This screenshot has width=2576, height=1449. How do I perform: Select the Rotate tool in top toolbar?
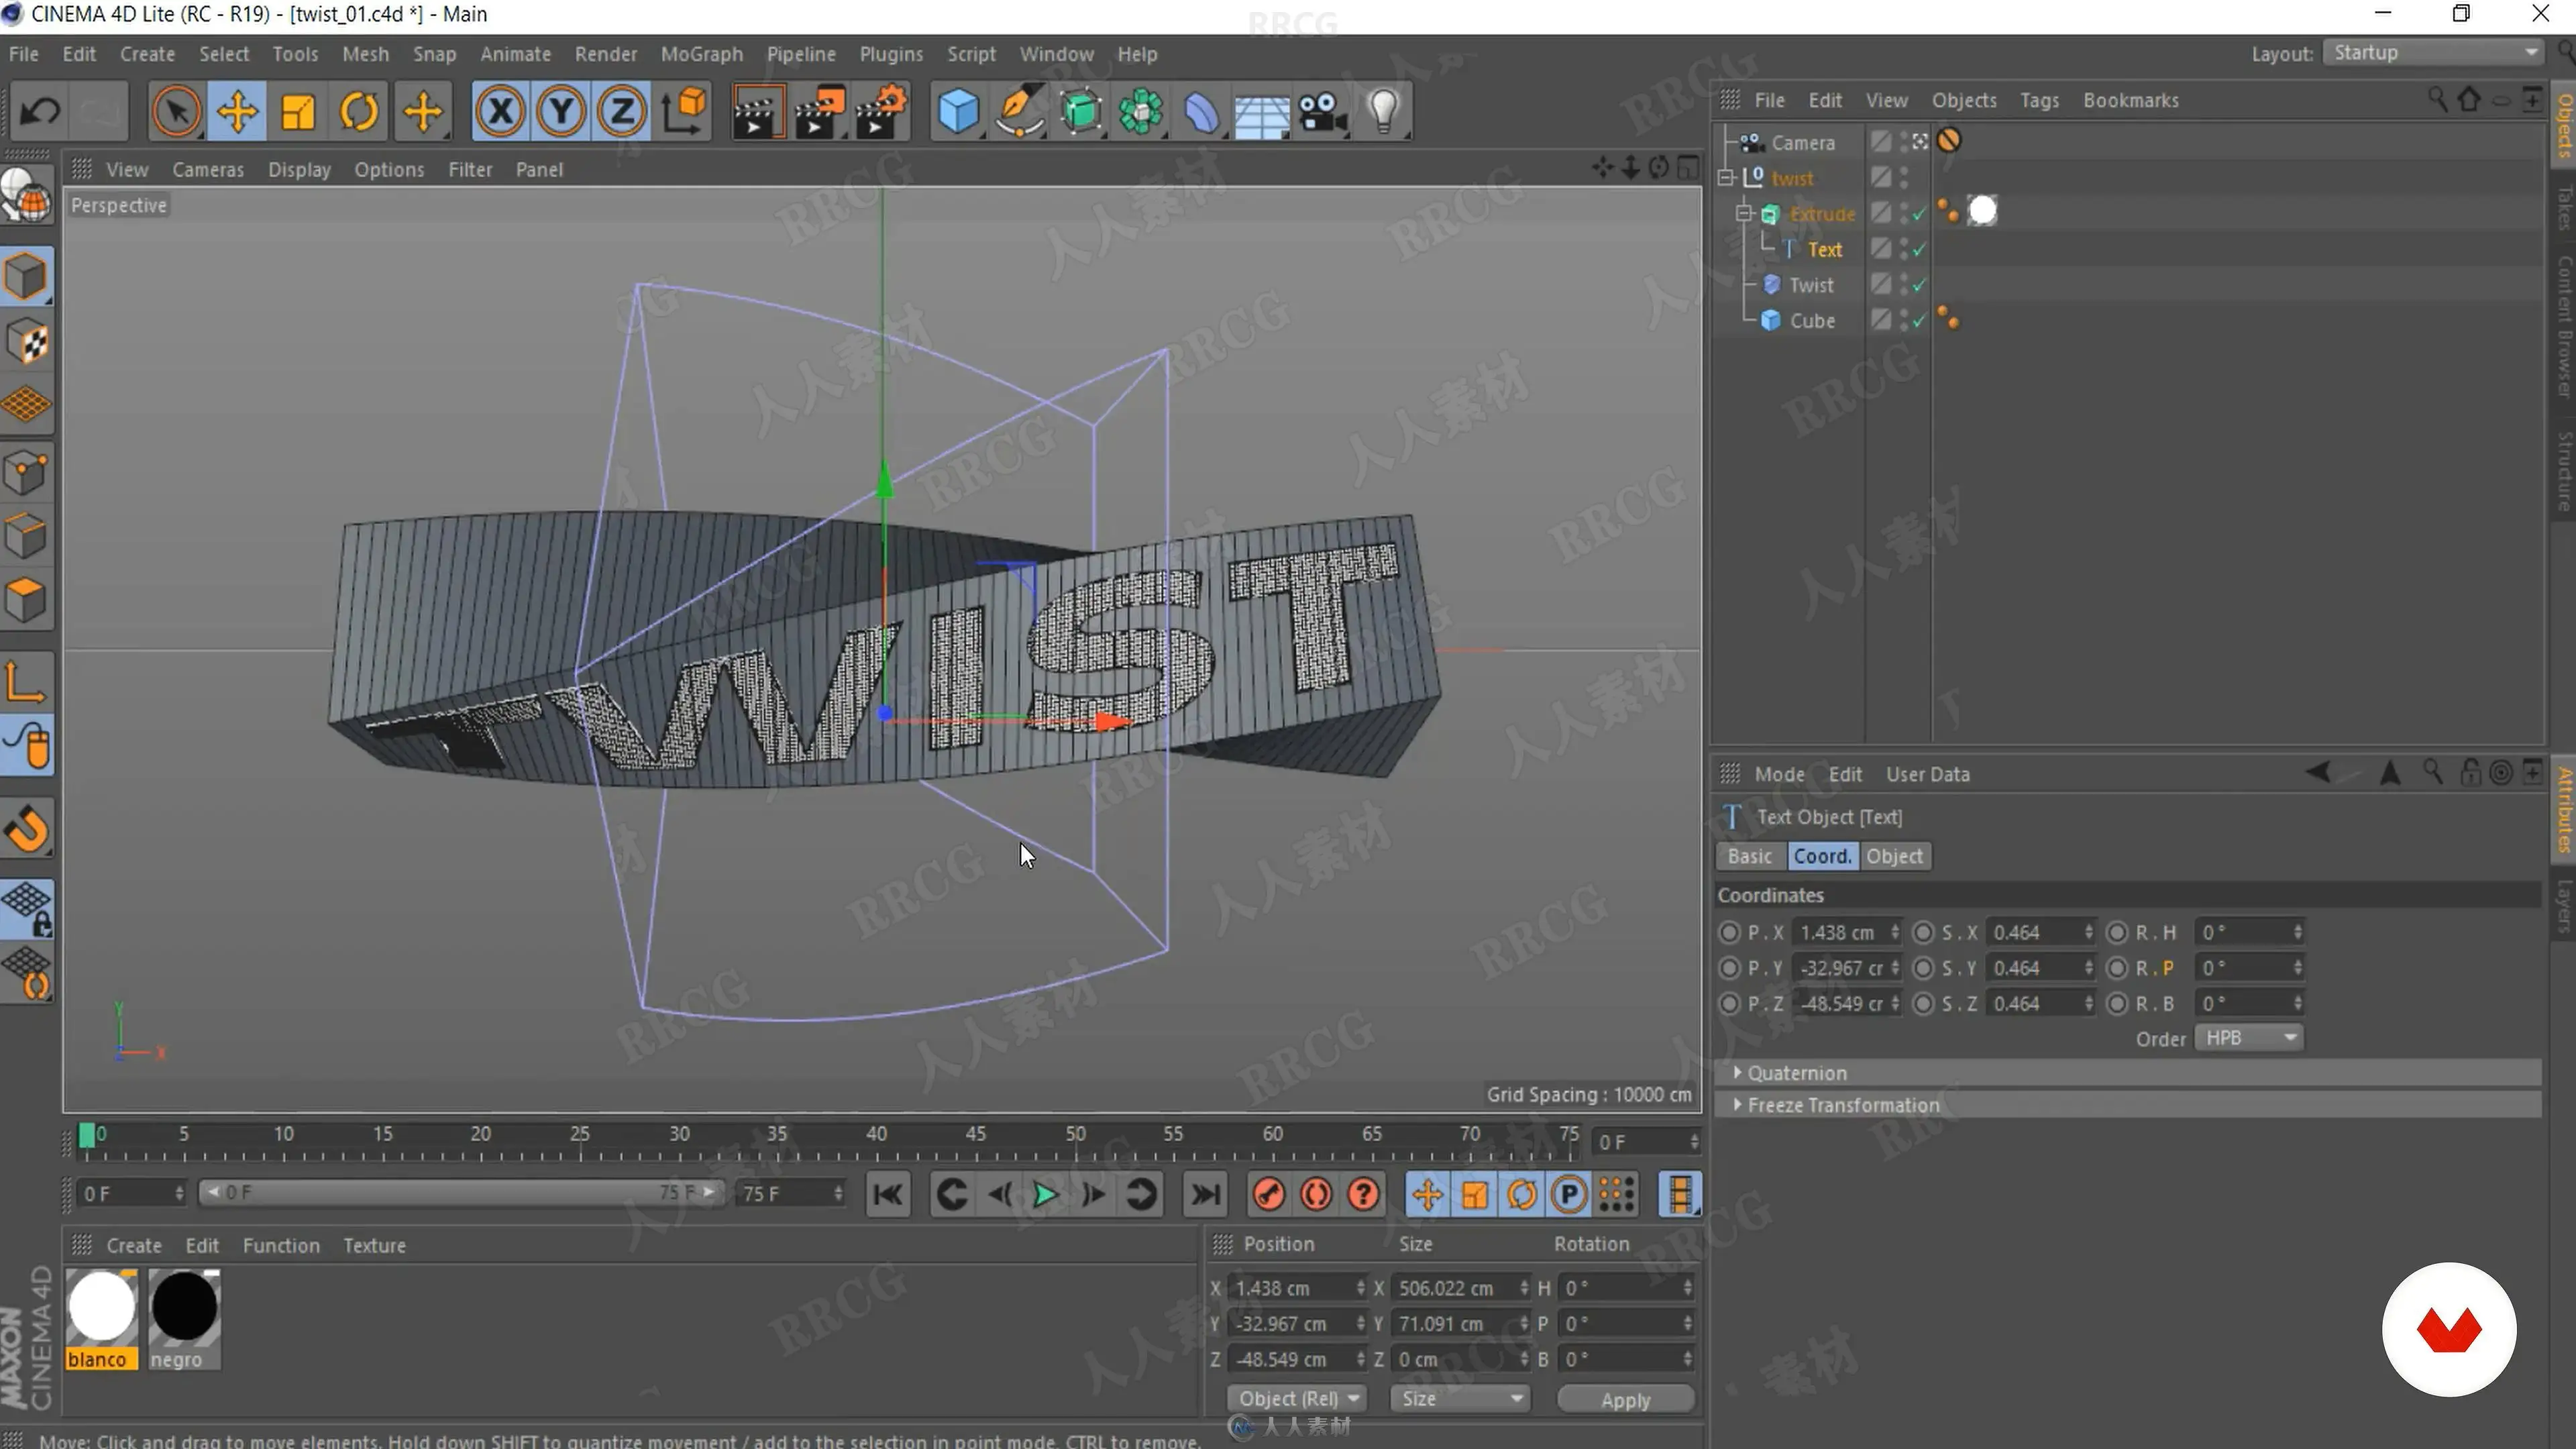point(359,111)
